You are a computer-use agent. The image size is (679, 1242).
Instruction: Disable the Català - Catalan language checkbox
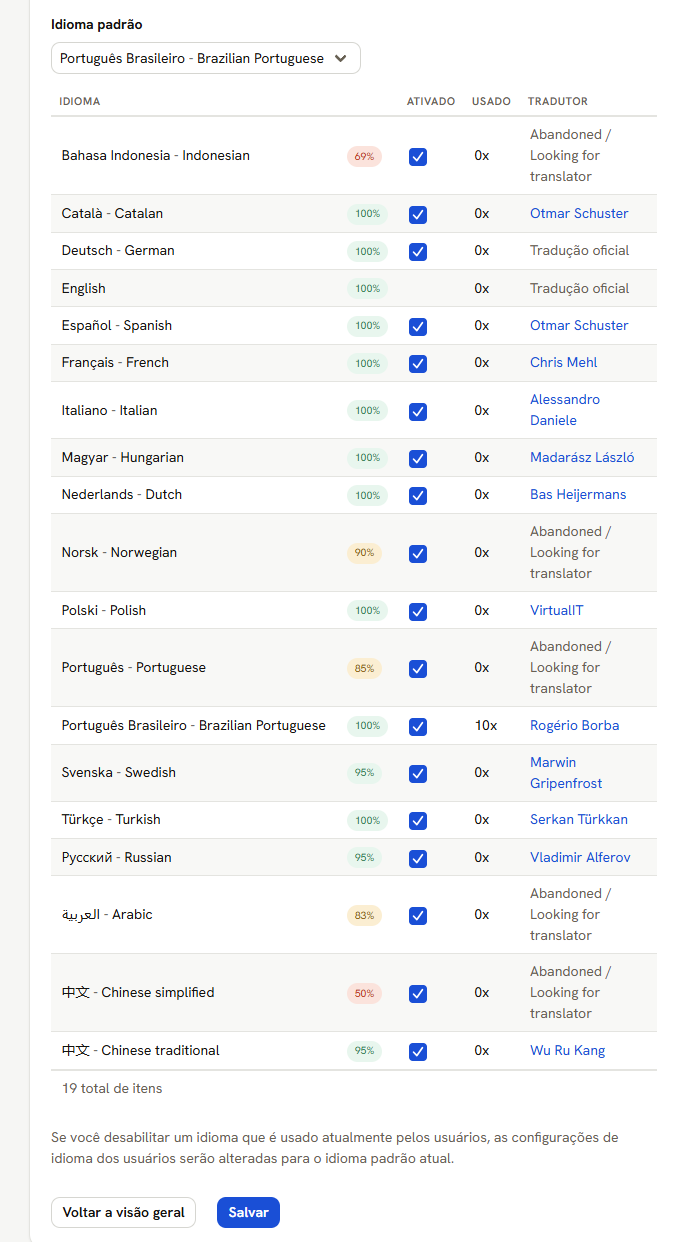coord(418,214)
